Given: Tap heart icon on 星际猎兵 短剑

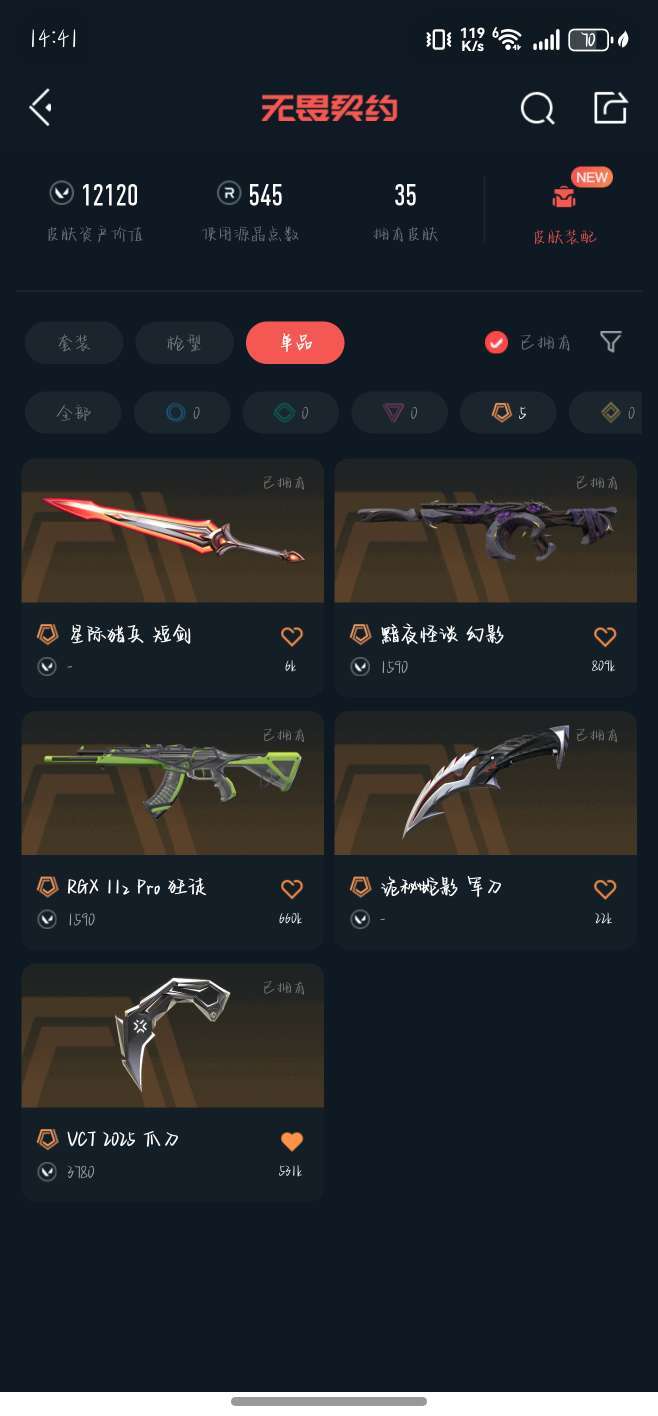Looking at the screenshot, I should point(291,636).
